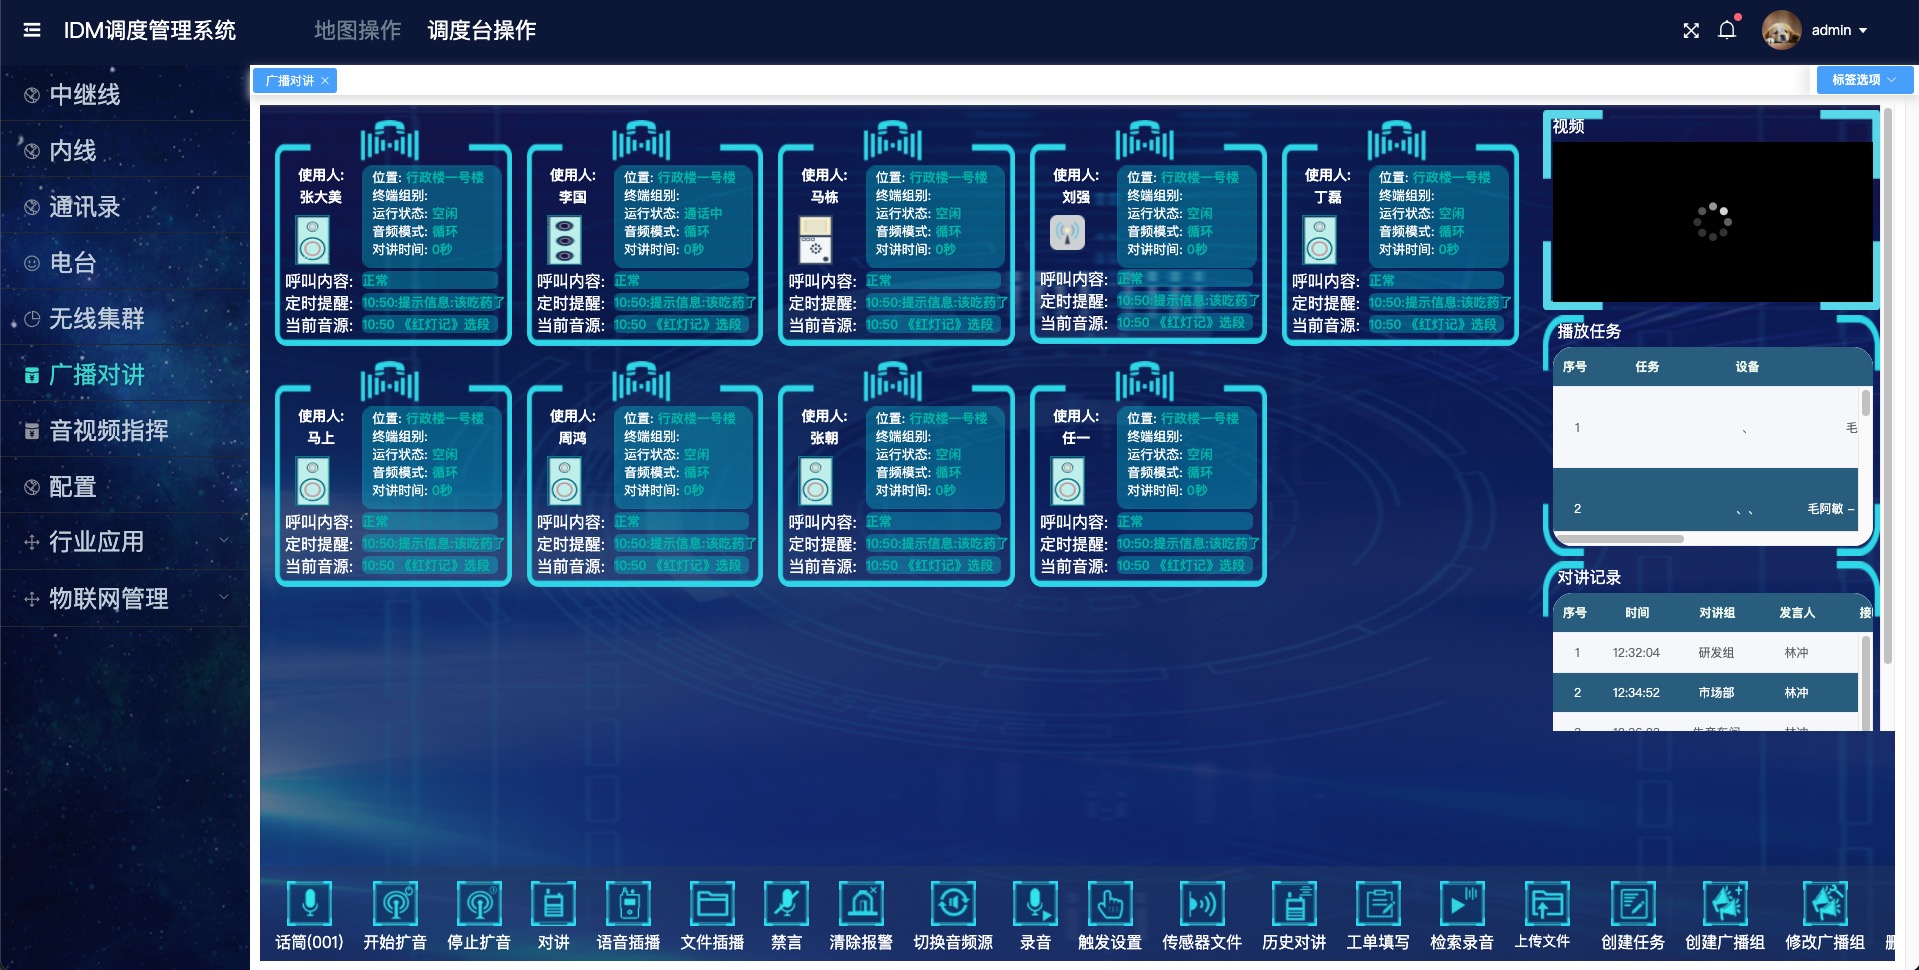Stop broadcast using 停止扩音 icon
The height and width of the screenshot is (970, 1919).
[479, 904]
